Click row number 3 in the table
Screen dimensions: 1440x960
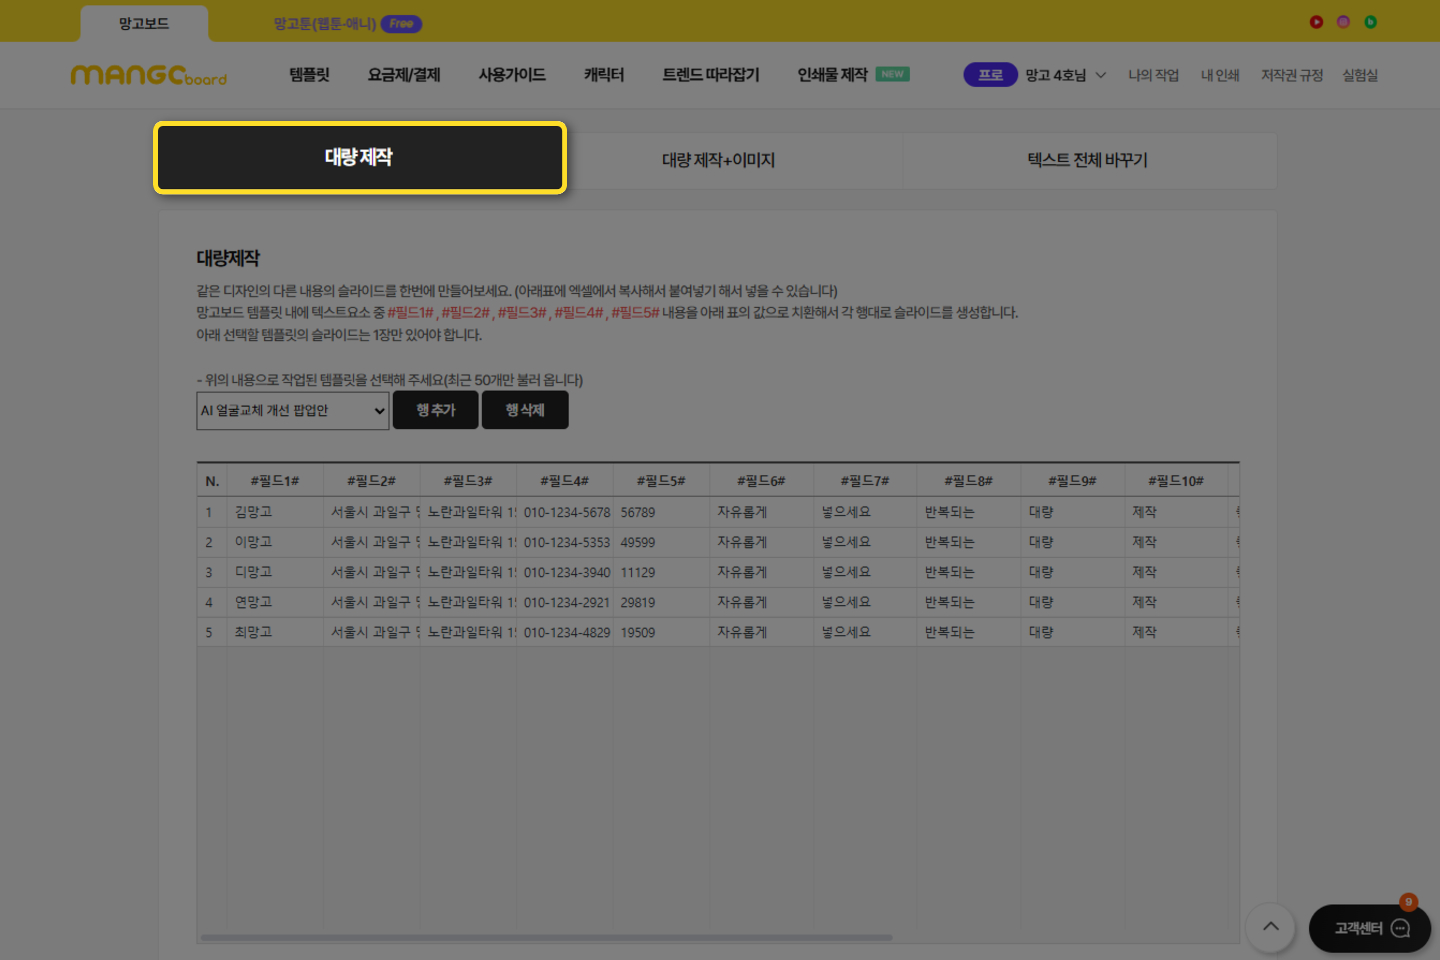click(212, 572)
